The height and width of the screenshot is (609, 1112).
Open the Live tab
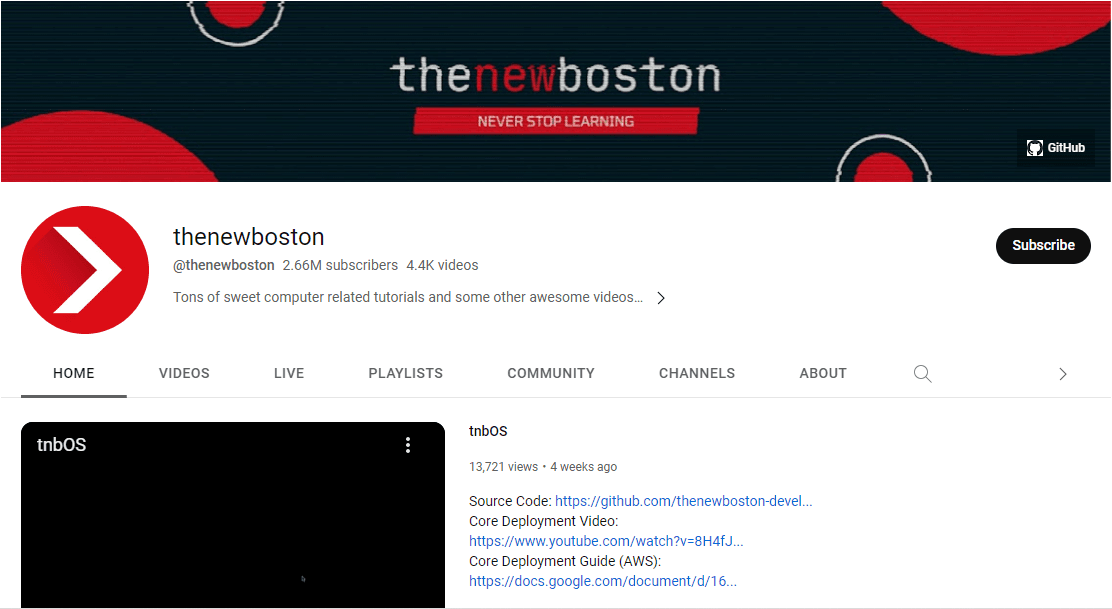tap(289, 373)
